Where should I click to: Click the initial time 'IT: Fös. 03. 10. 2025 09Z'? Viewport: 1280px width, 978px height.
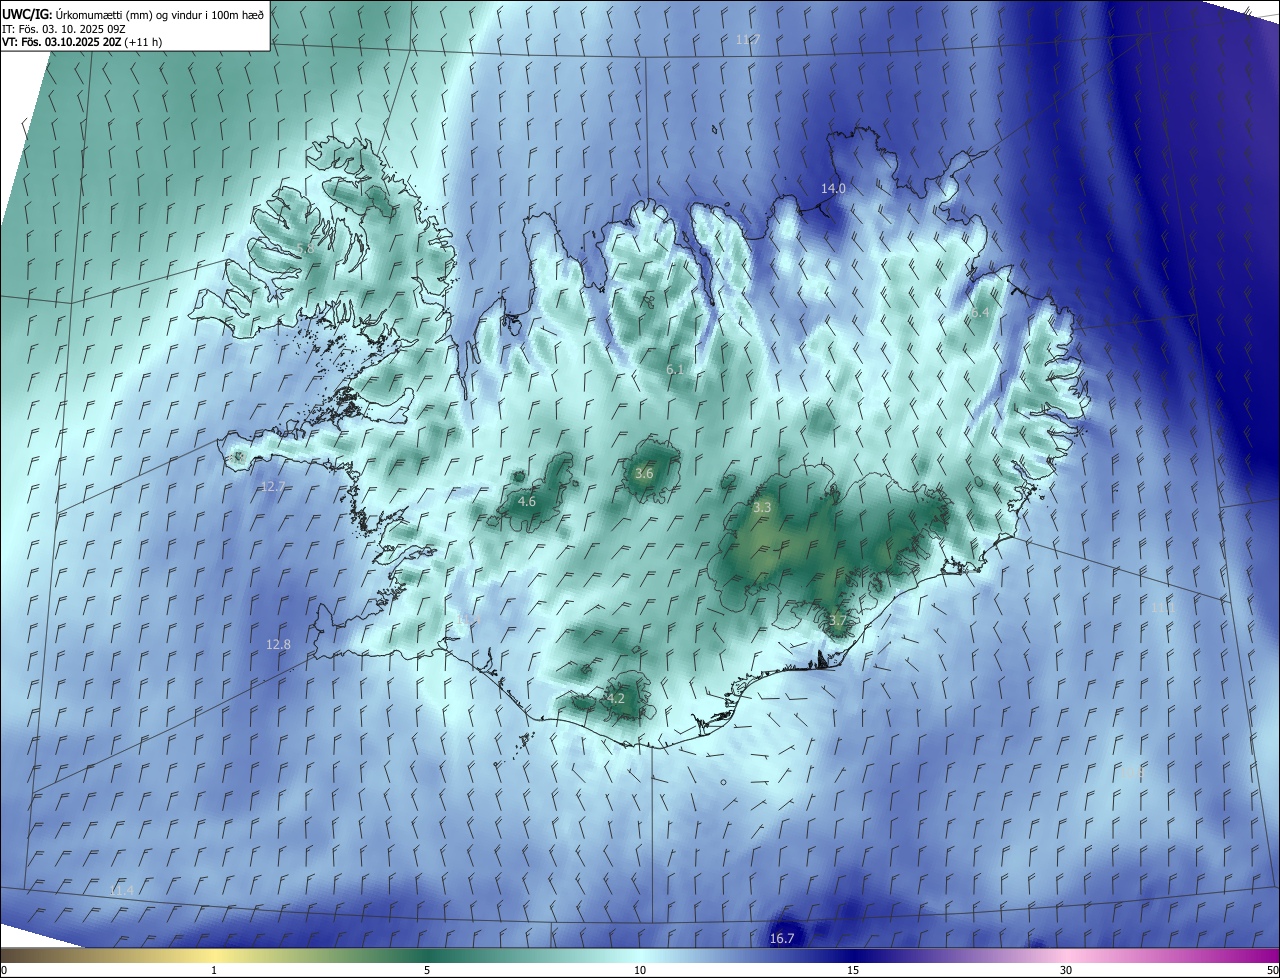pyautogui.click(x=62, y=29)
